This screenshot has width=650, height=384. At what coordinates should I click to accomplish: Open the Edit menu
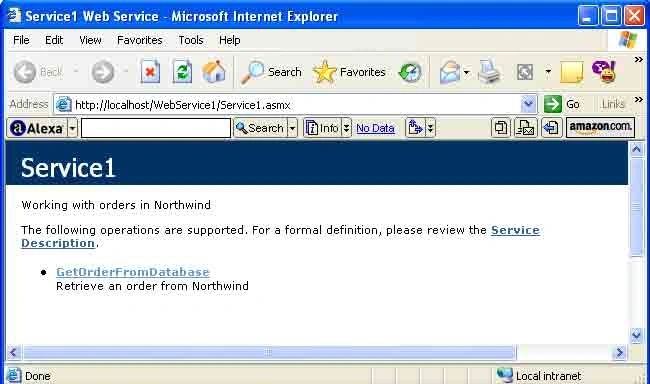click(54, 40)
